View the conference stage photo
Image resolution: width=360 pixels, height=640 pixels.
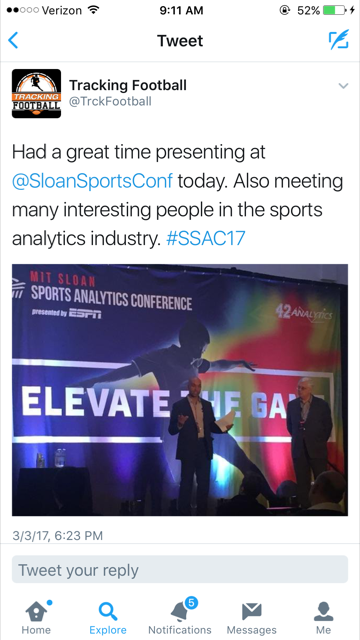coord(180,390)
